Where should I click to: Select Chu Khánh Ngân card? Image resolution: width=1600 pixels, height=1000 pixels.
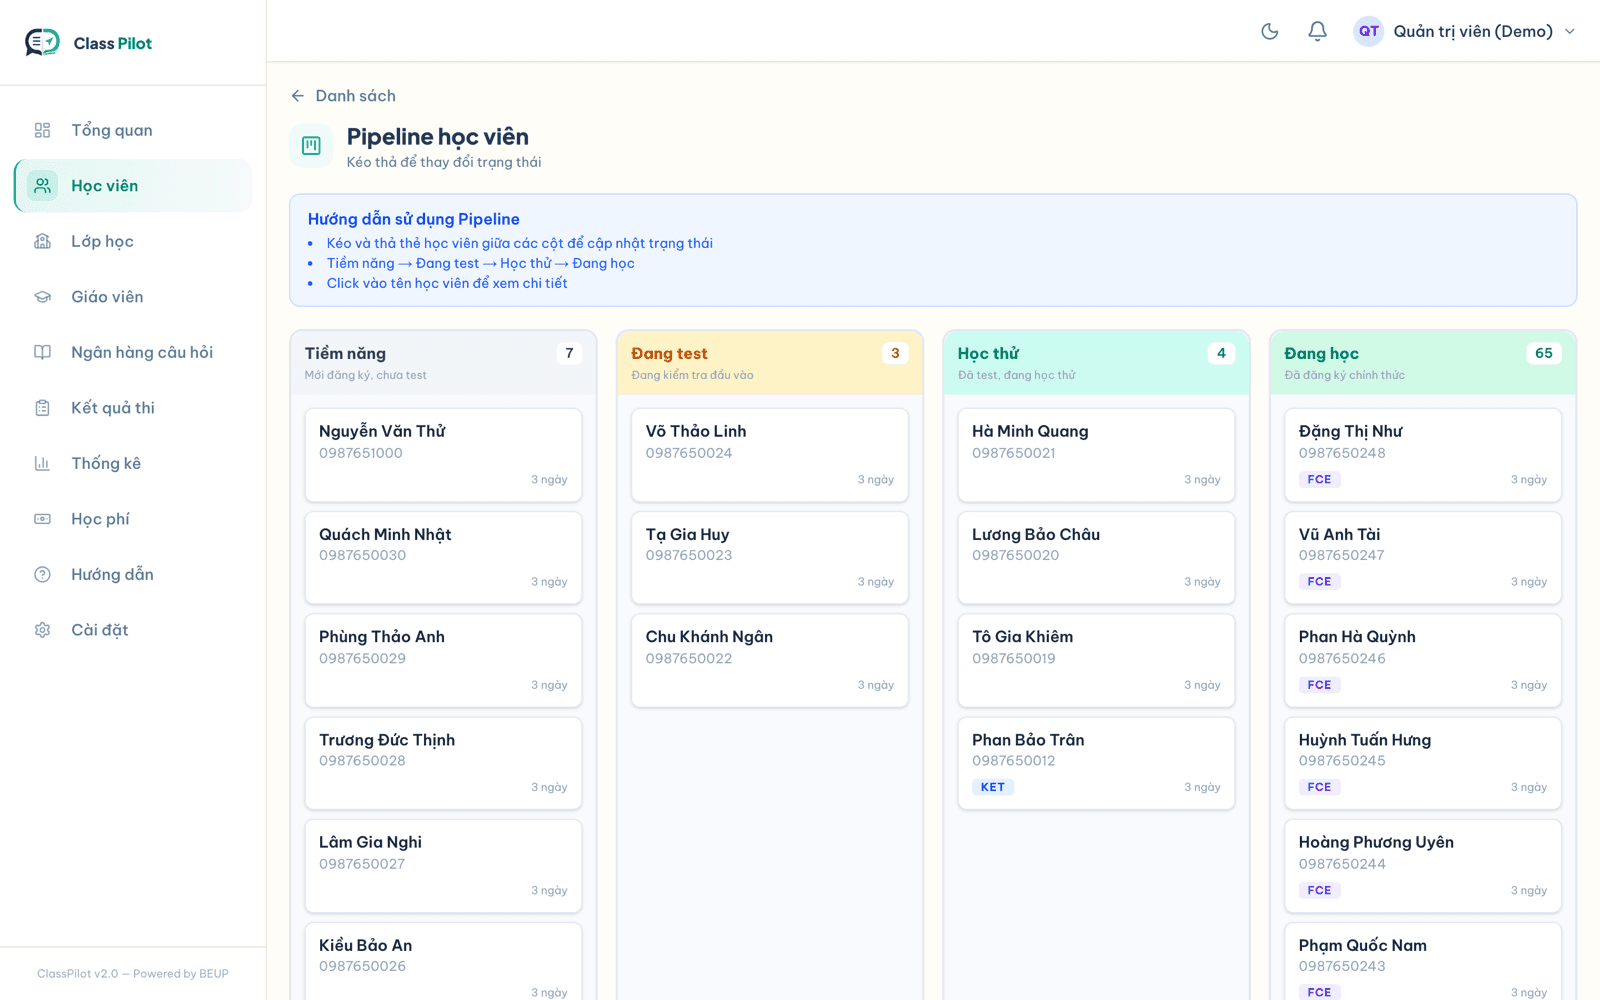[x=770, y=661]
